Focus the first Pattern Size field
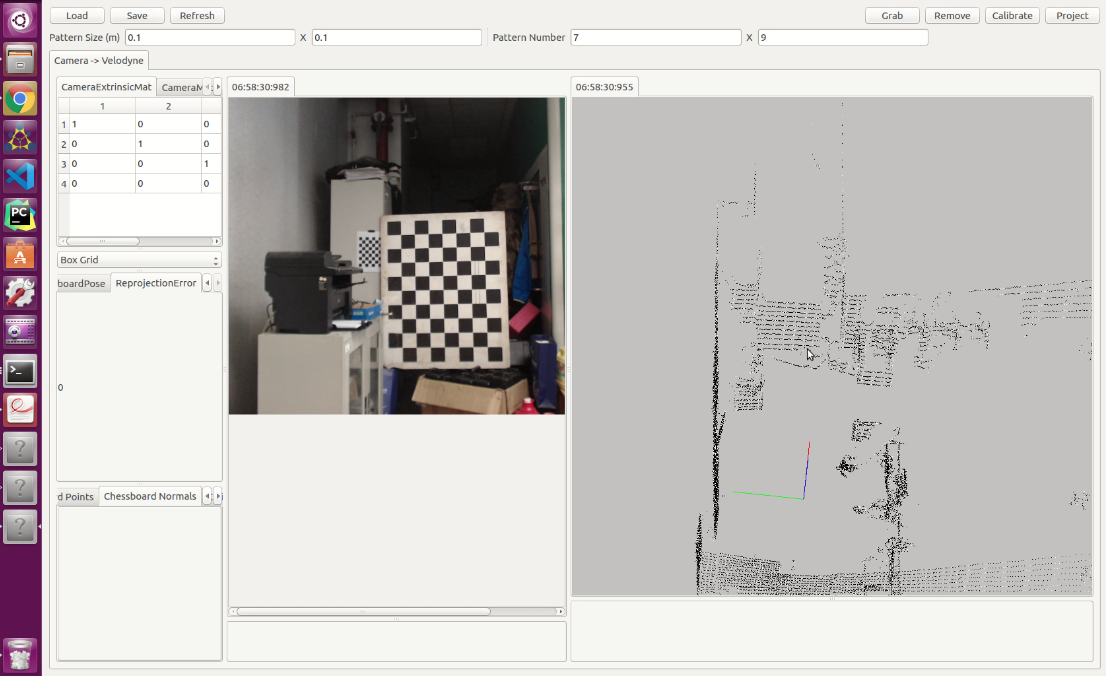 (x=210, y=37)
